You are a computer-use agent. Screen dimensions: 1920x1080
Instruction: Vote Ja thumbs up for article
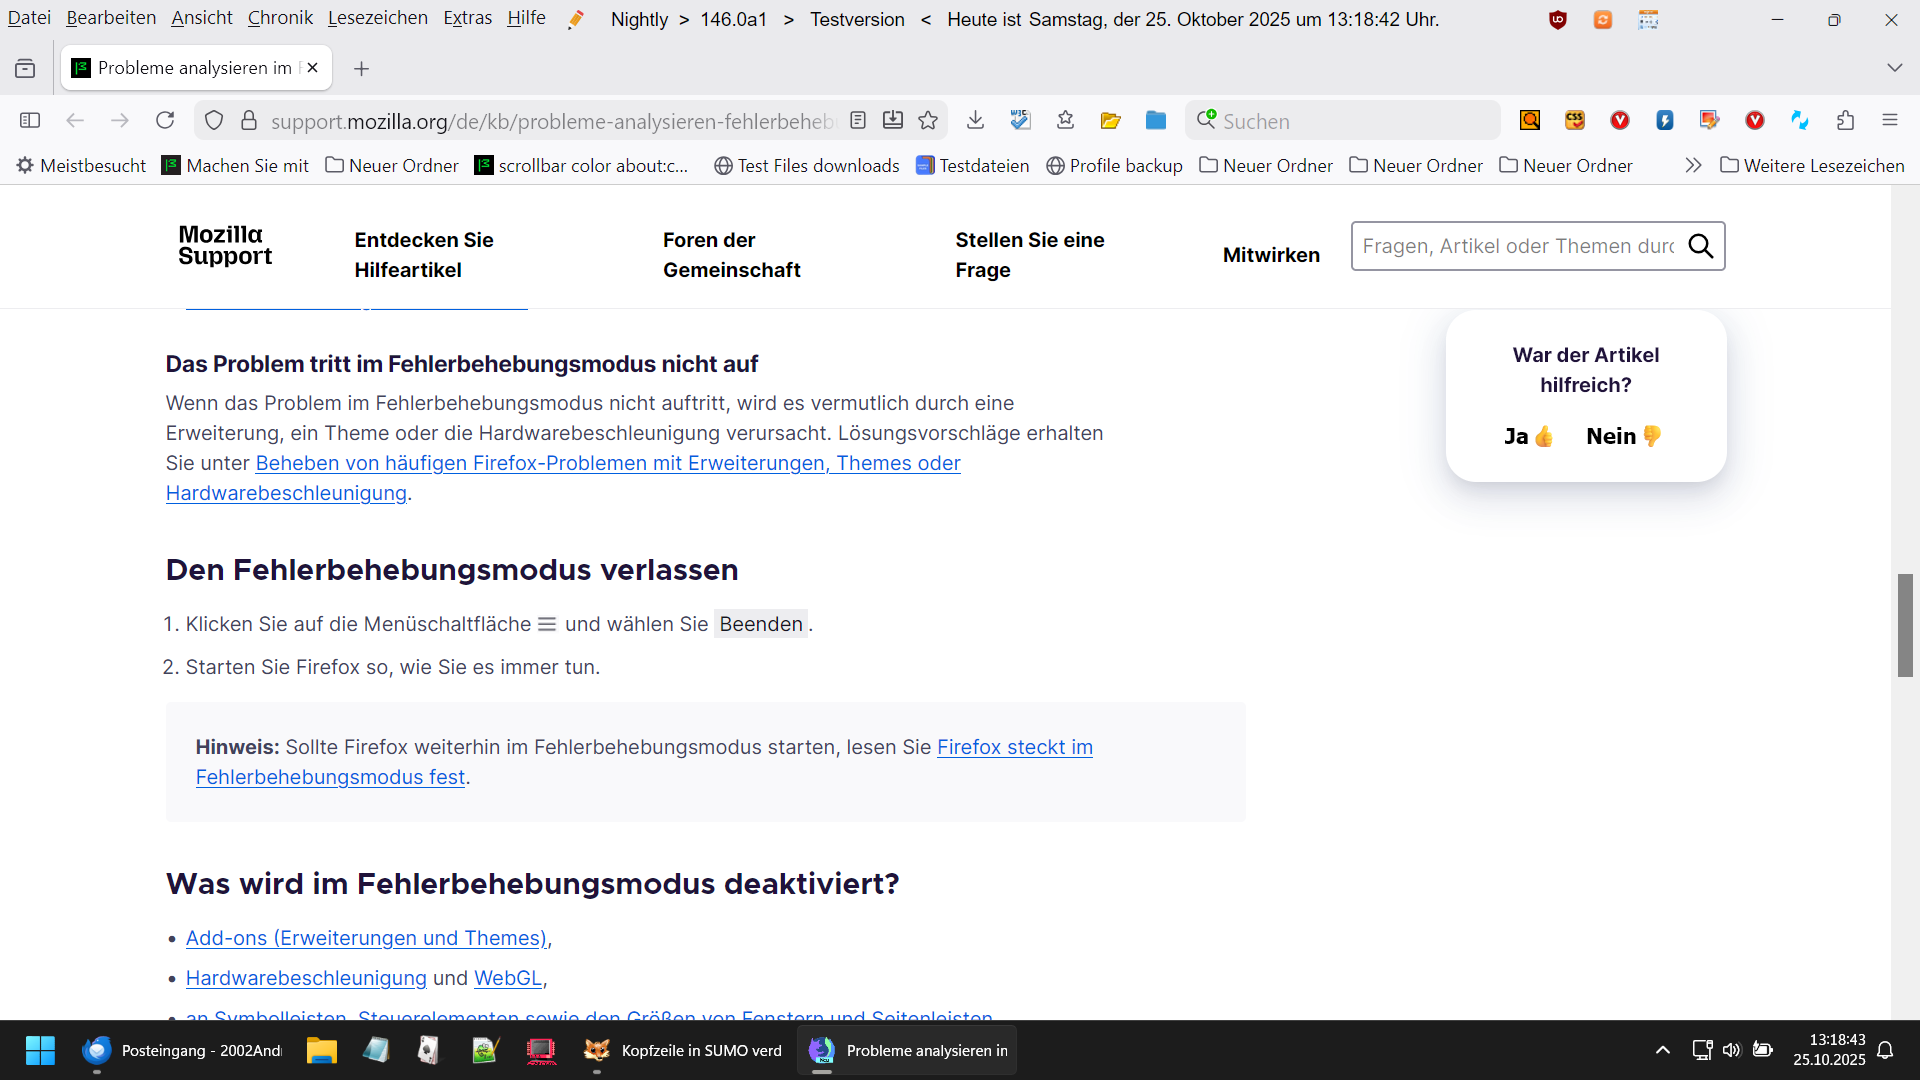pyautogui.click(x=1527, y=436)
